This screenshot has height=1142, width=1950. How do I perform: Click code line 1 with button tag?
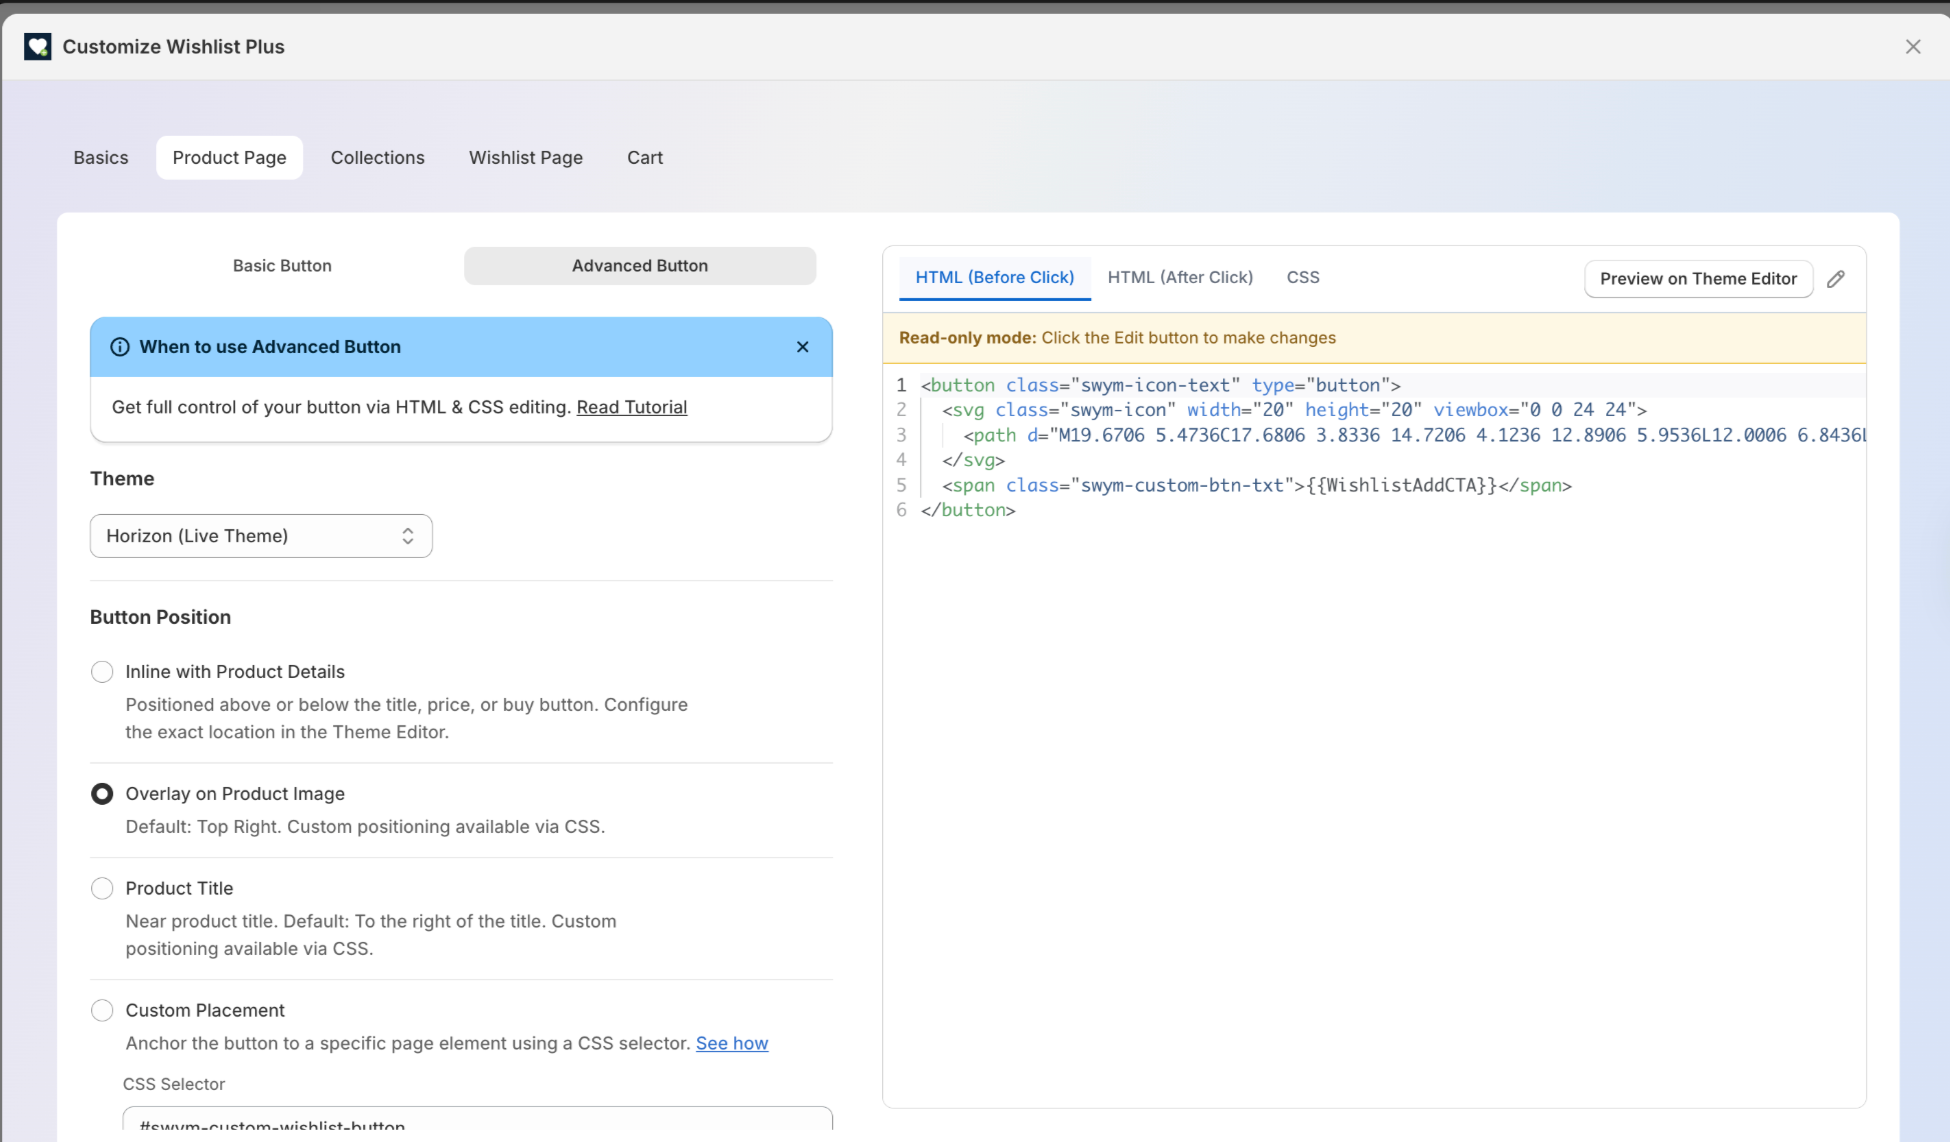1160,385
